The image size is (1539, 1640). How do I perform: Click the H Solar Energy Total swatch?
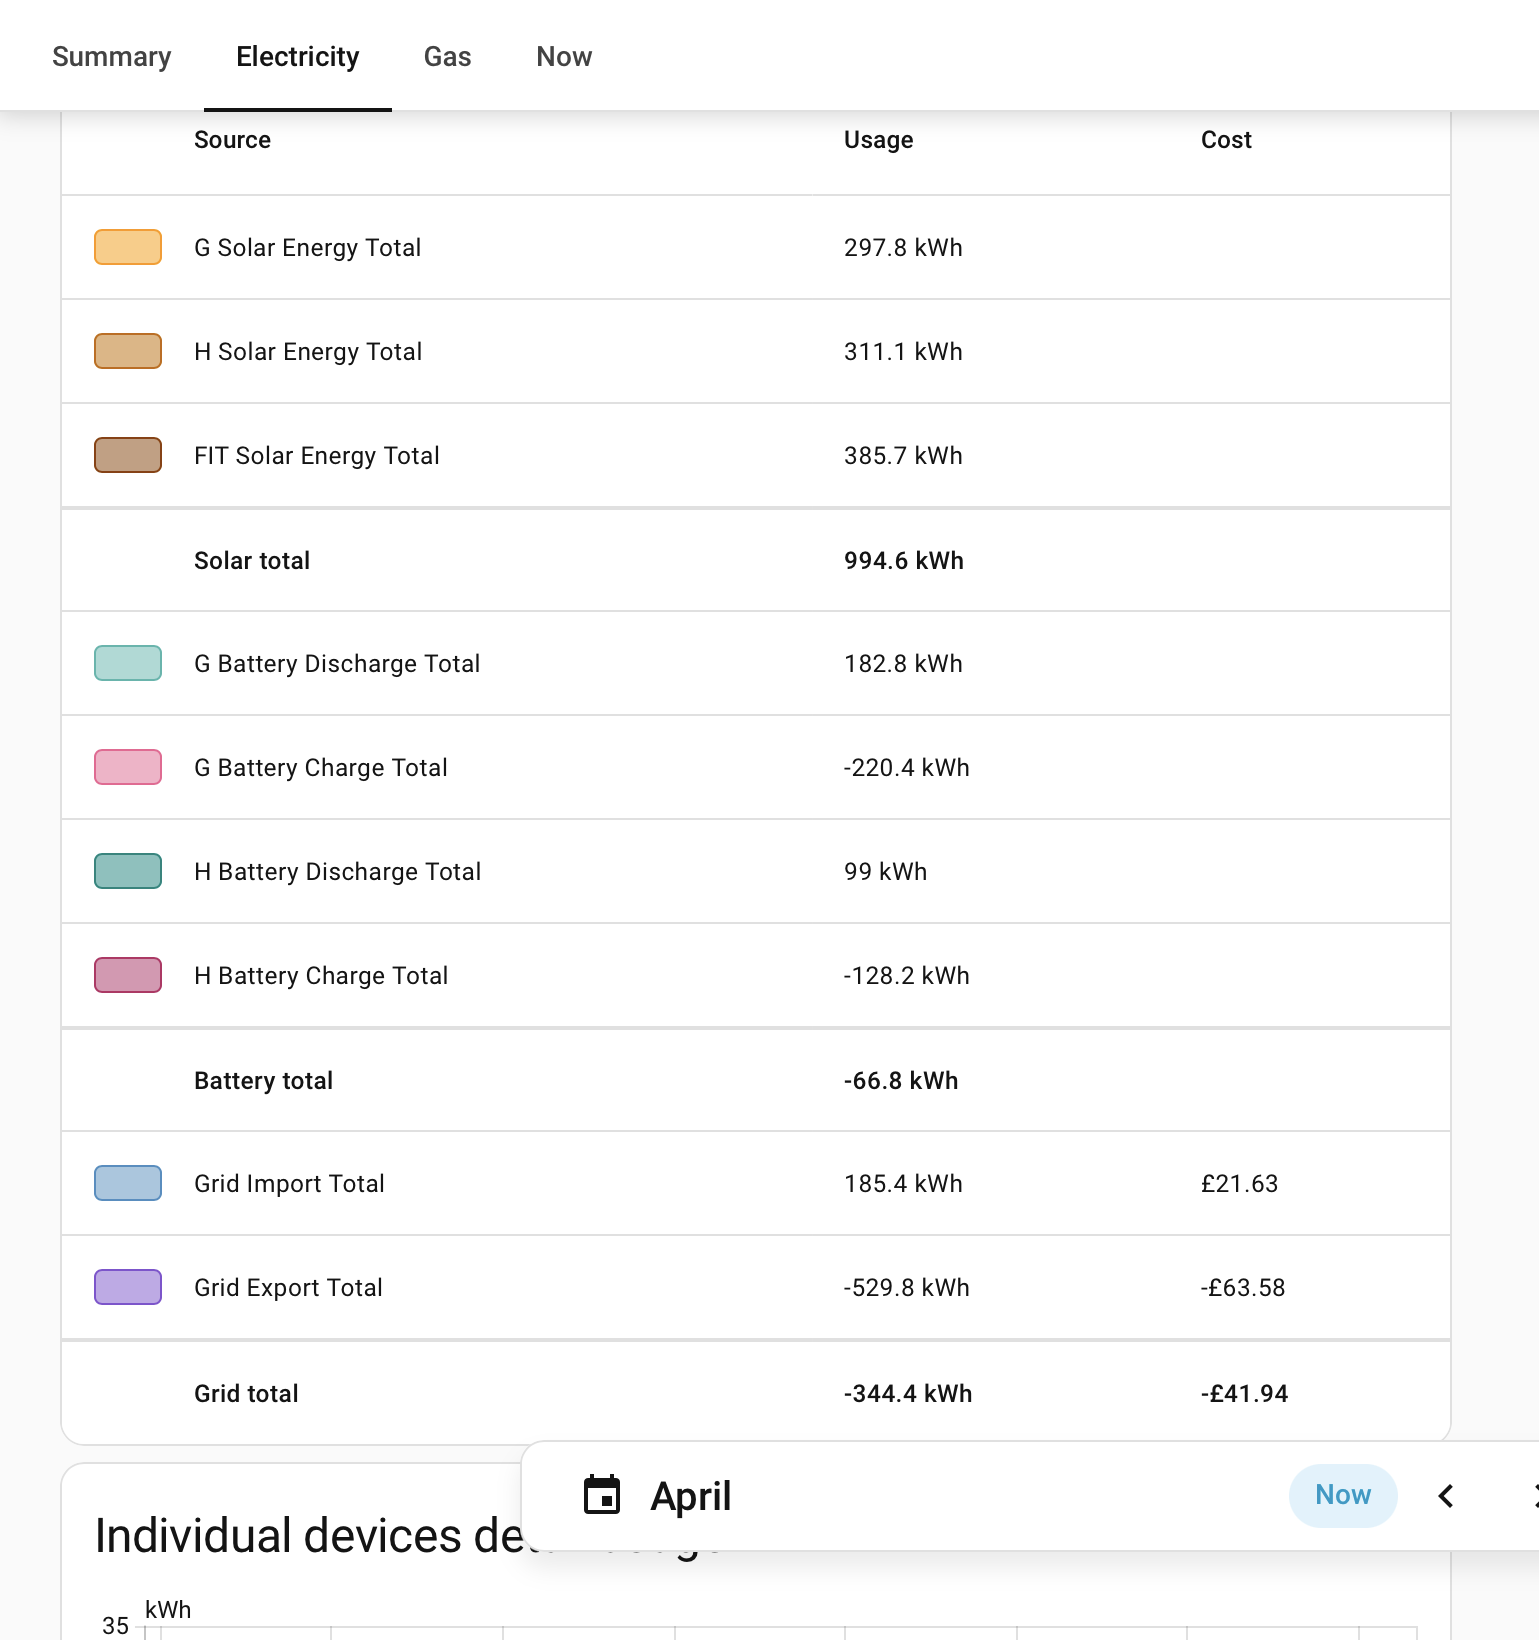tap(128, 351)
